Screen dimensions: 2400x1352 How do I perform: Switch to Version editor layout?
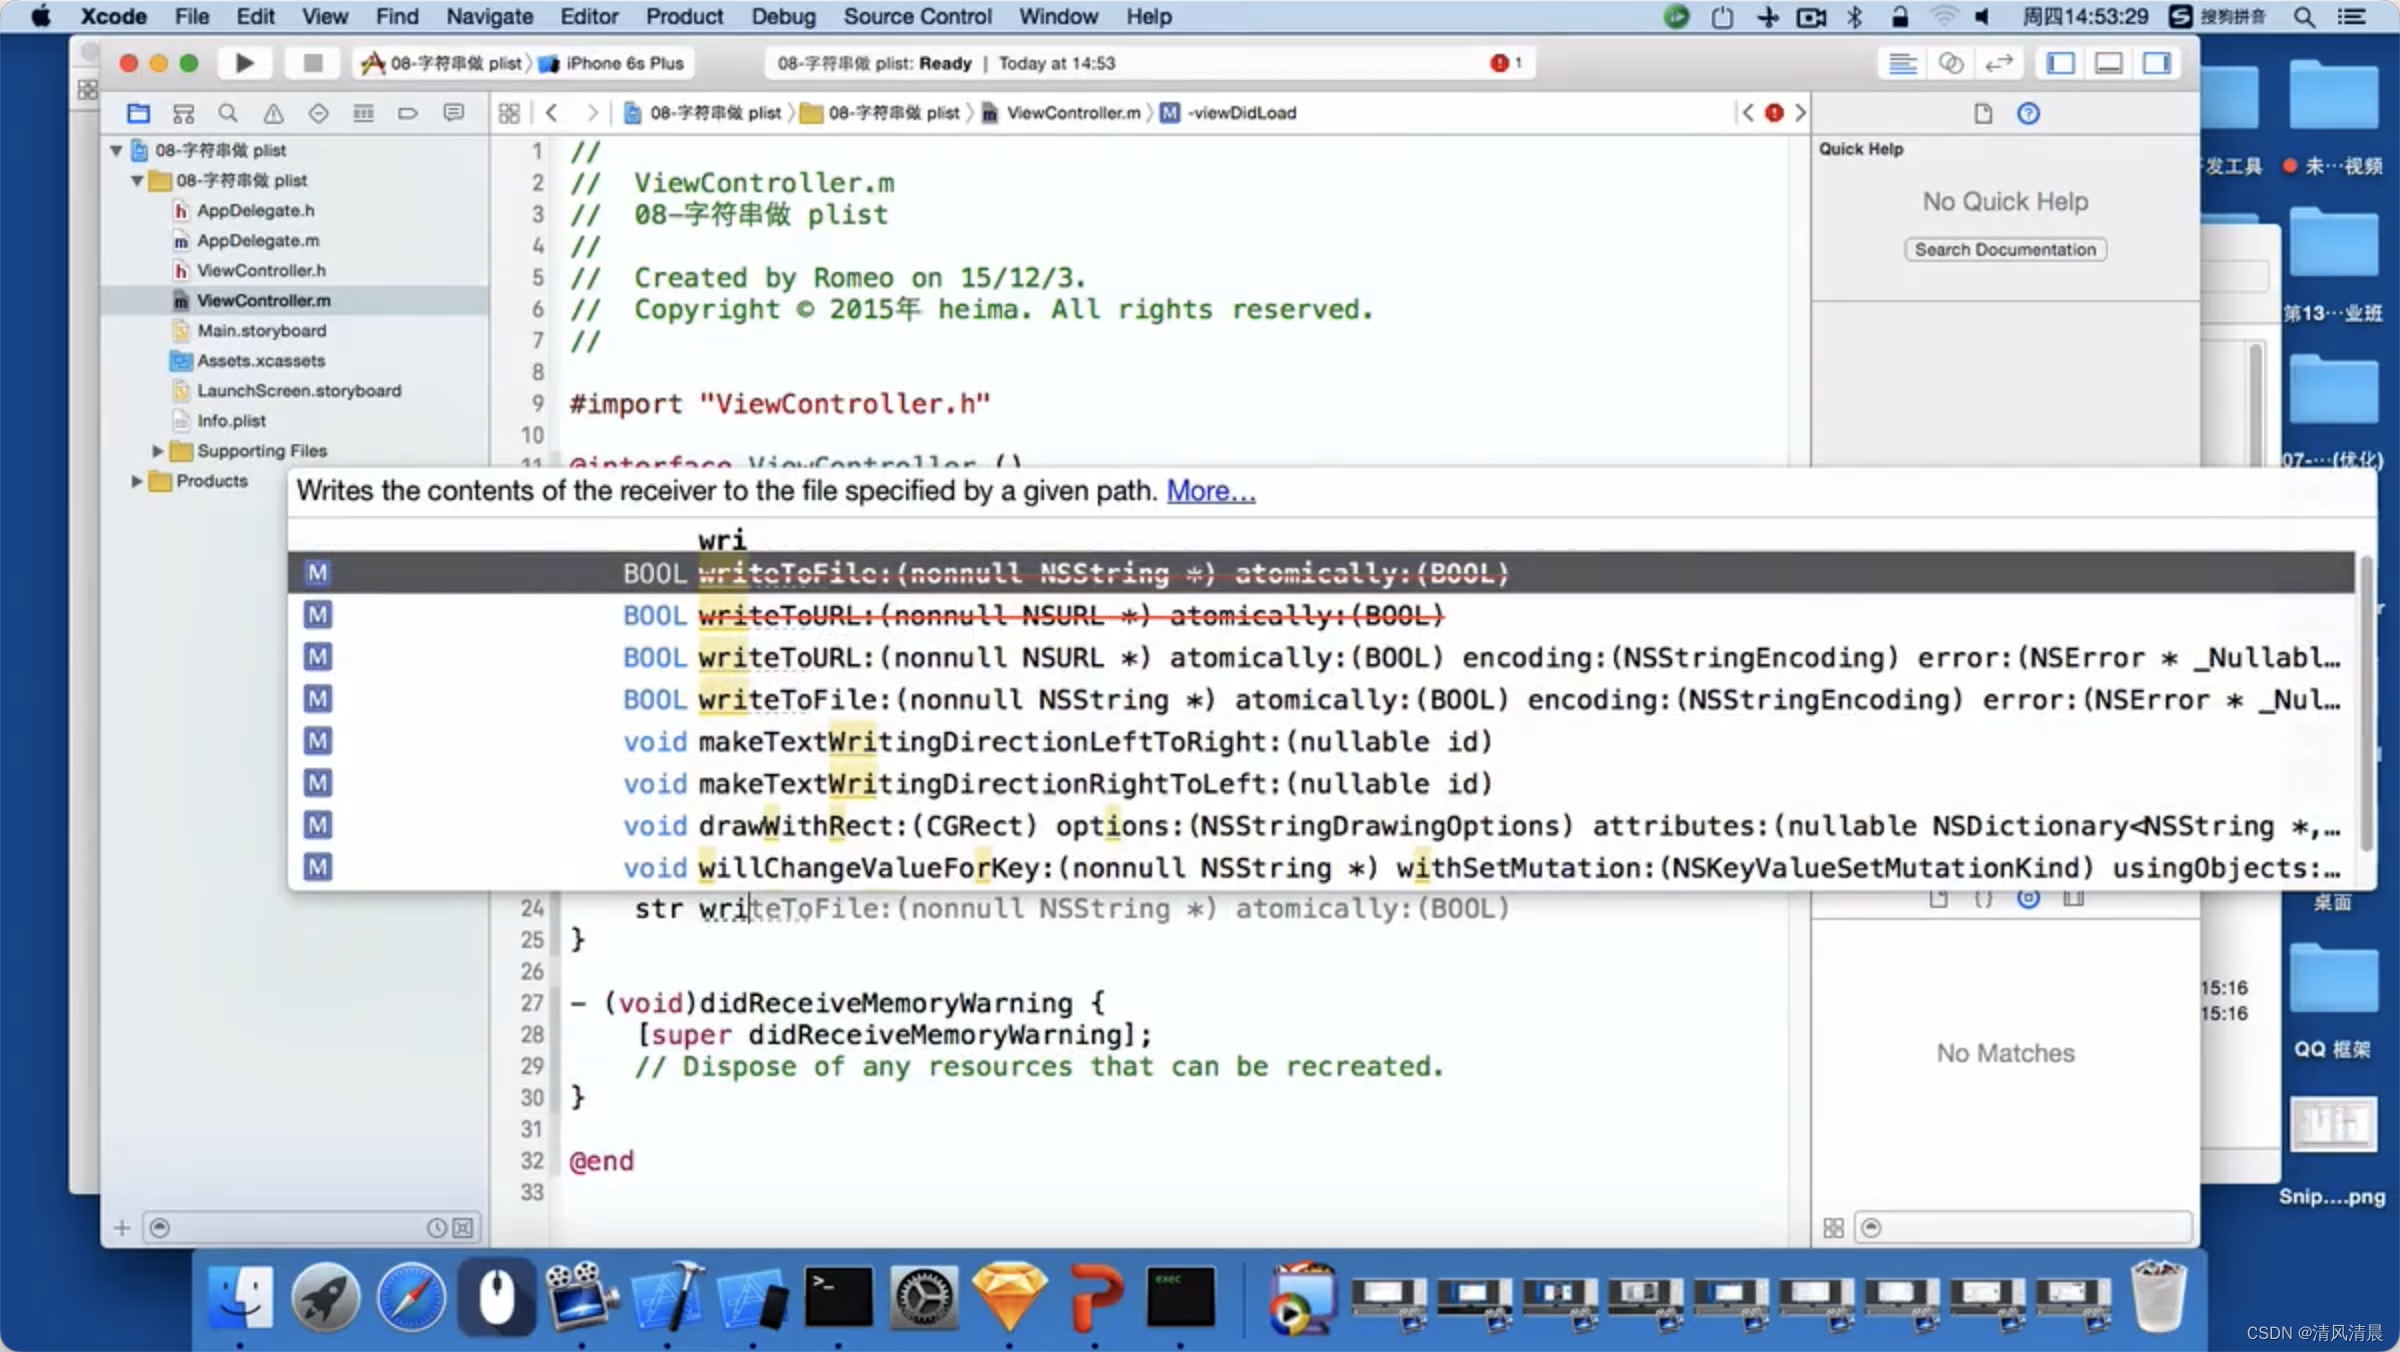coord(1998,63)
